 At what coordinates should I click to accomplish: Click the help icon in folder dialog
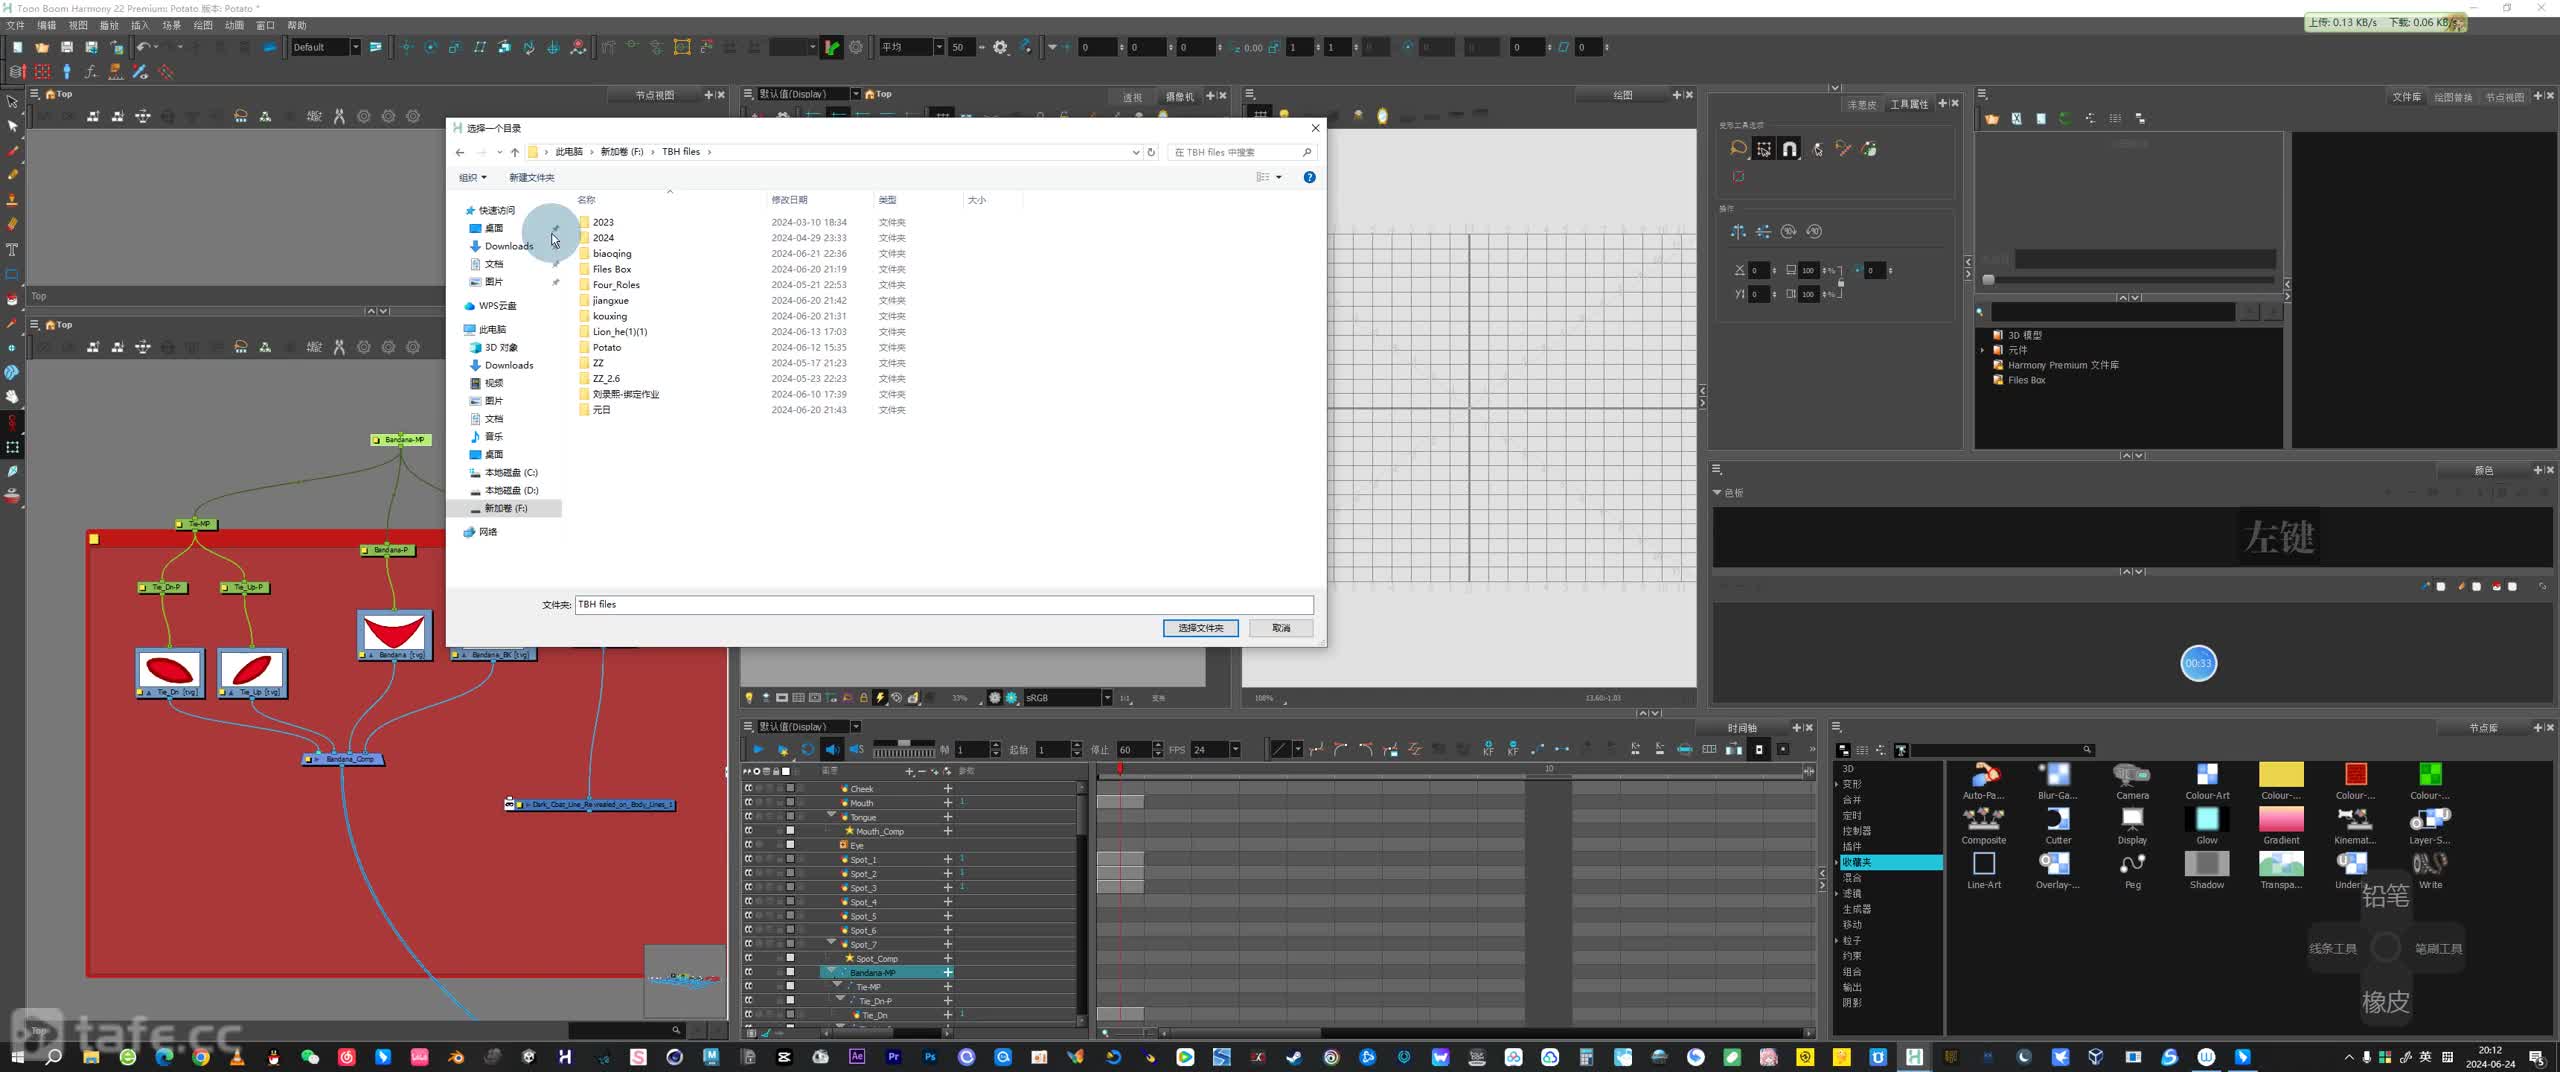coord(1309,177)
